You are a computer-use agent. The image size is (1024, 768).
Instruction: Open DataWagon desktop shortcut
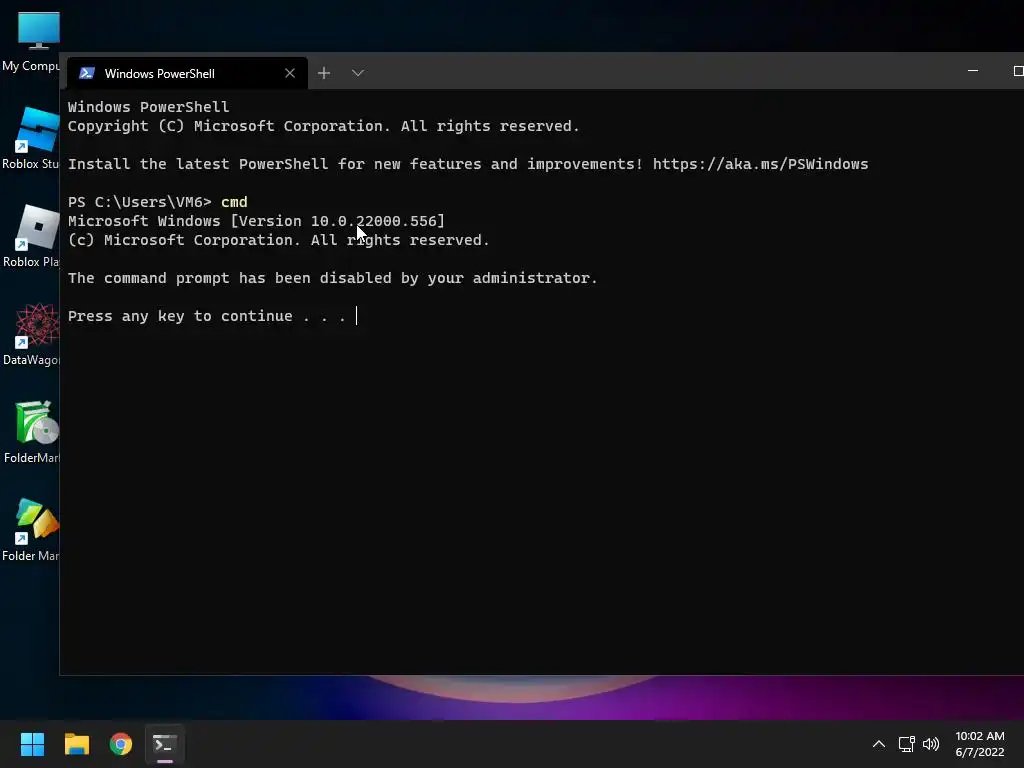(x=31, y=334)
